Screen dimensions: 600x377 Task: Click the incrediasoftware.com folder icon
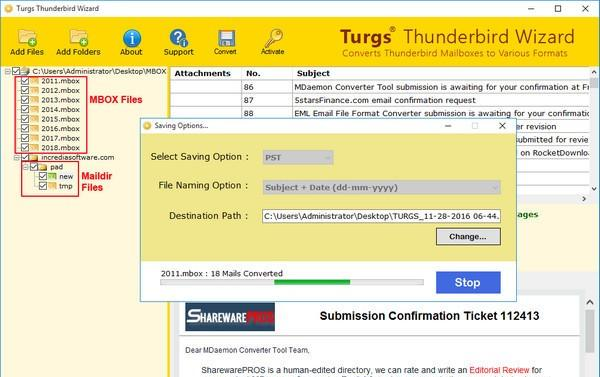34,157
